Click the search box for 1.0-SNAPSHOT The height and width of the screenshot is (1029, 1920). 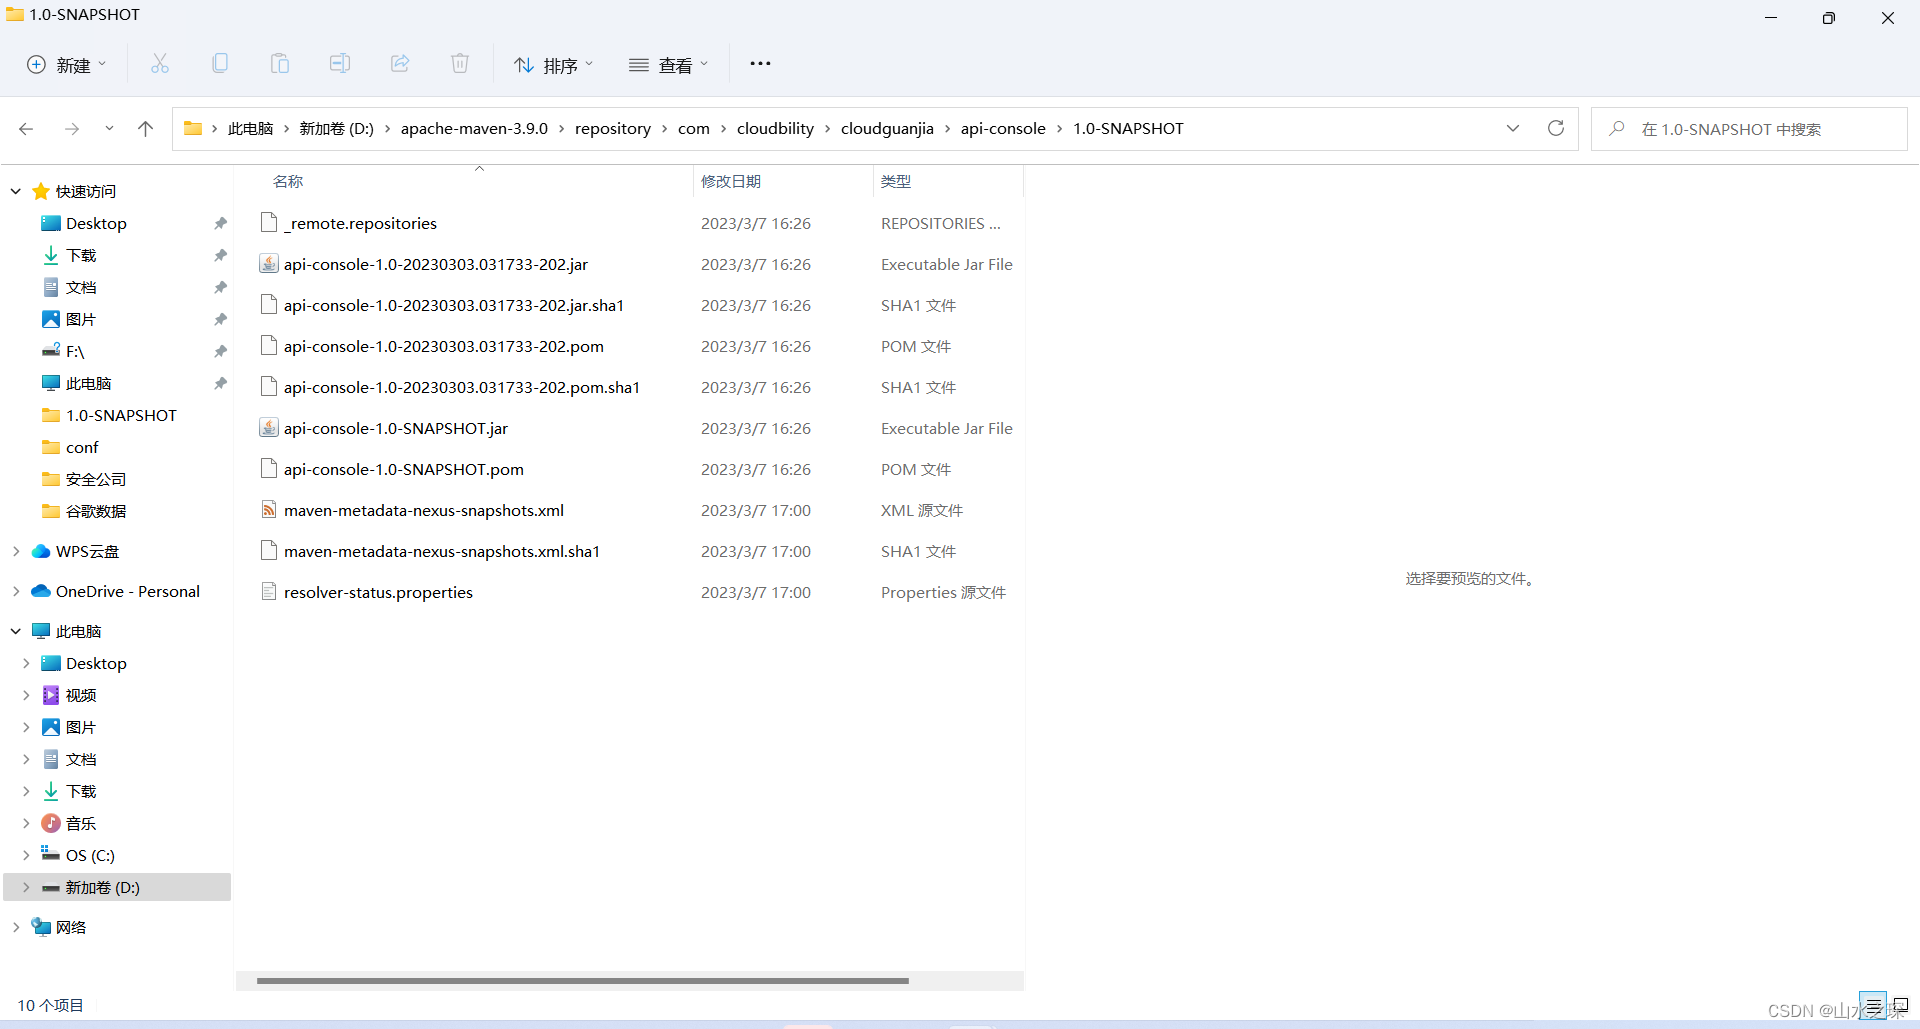click(1748, 129)
